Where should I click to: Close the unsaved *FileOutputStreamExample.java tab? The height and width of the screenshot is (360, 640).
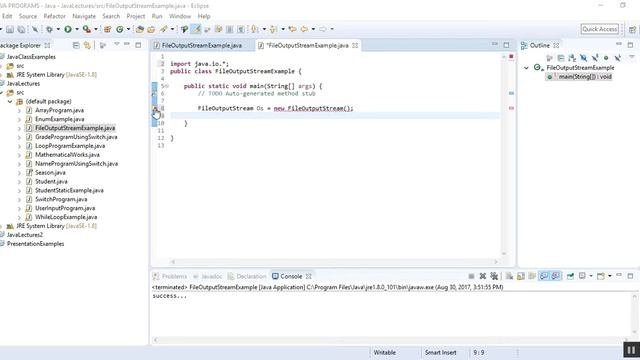click(x=355, y=45)
